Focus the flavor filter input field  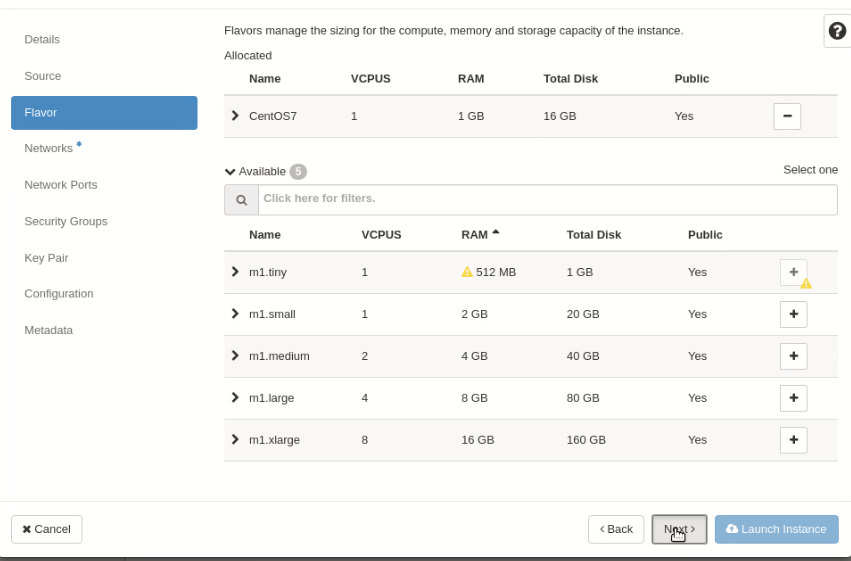(548, 200)
